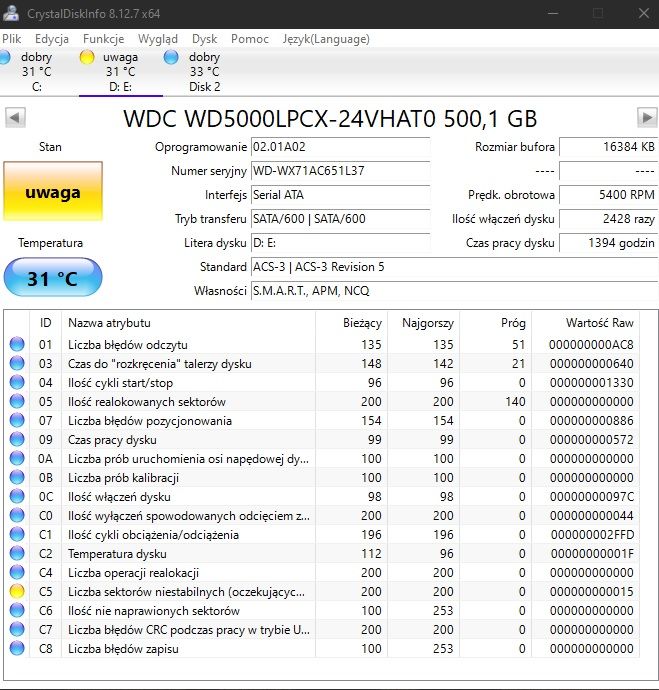Click the Interfejs field Serial ATA
The height and width of the screenshot is (690, 659).
pyautogui.click(x=340, y=195)
